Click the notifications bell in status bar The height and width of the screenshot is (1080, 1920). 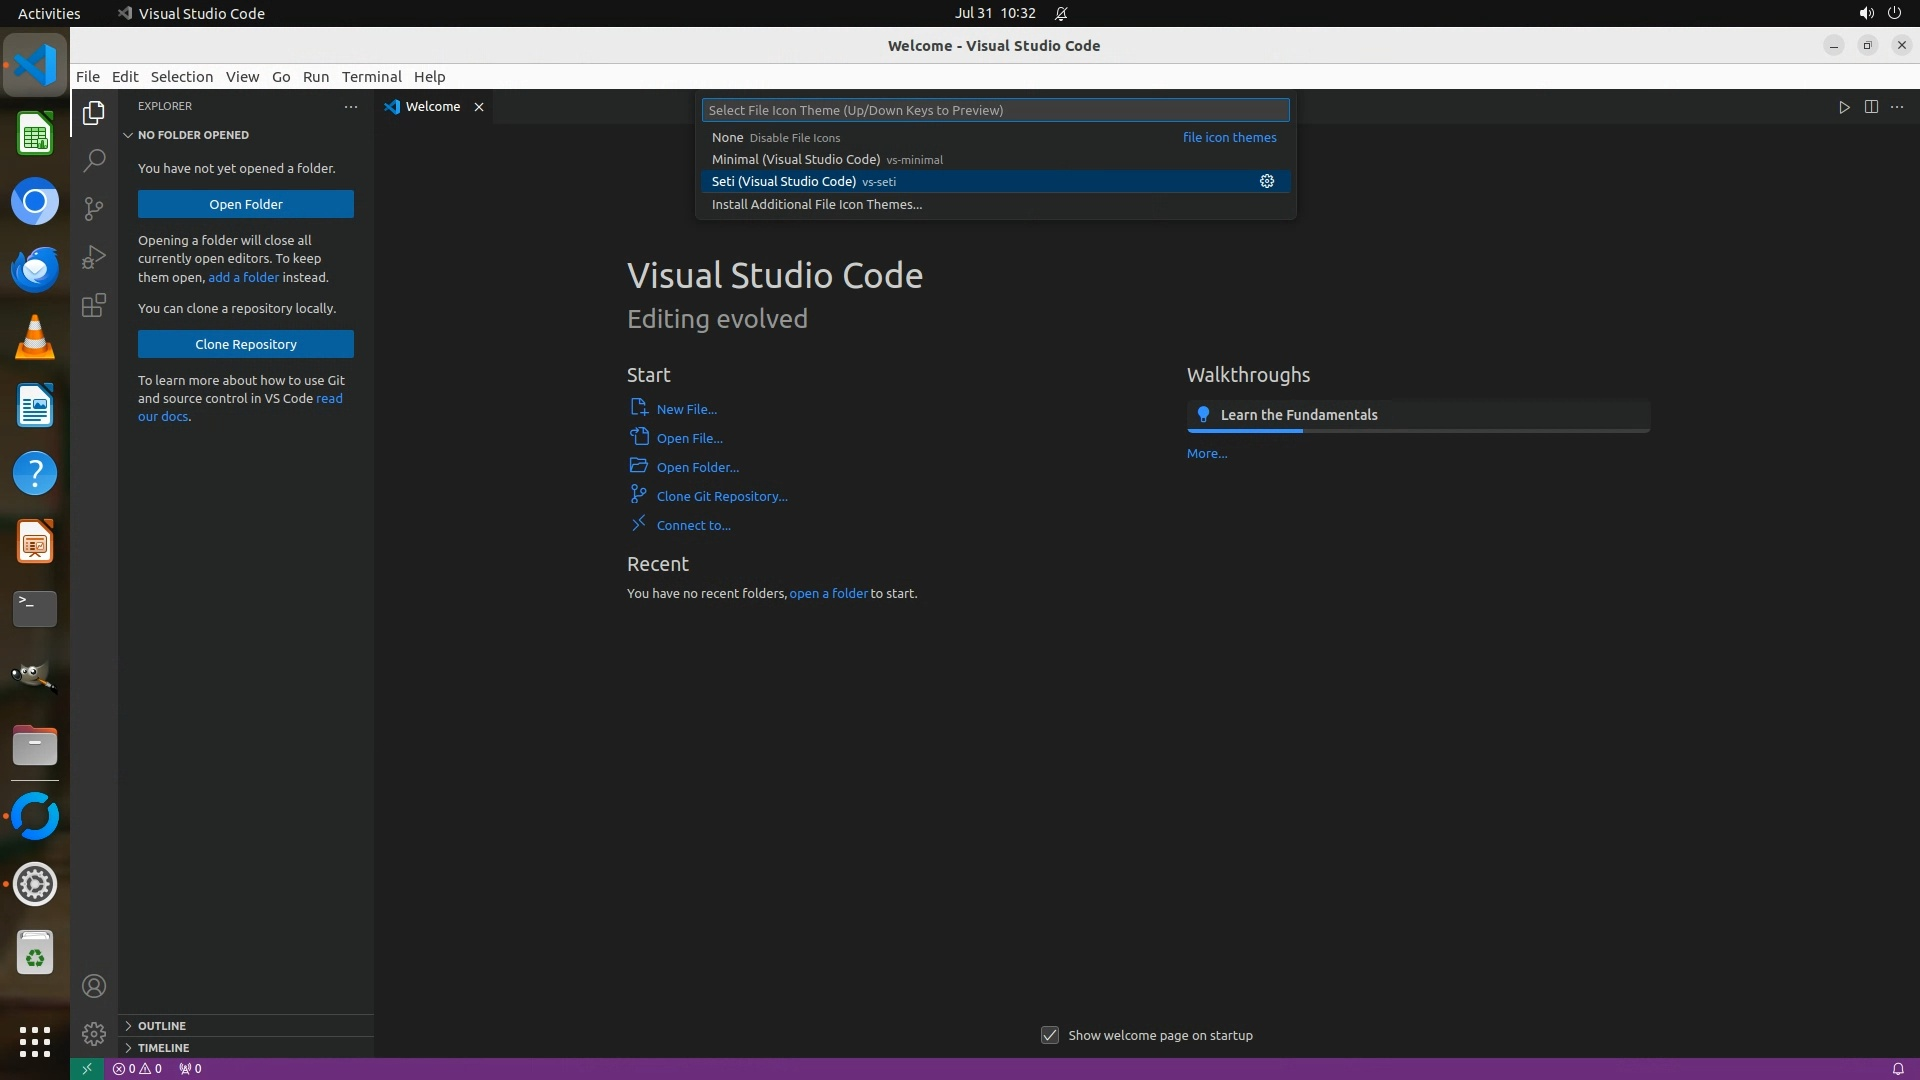coord(1897,1068)
